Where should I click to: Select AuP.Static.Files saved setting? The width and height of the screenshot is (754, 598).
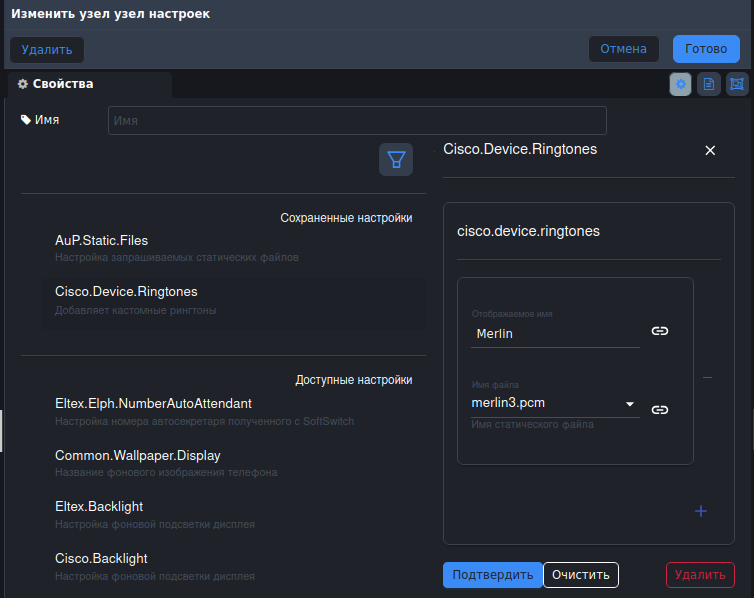pyautogui.click(x=234, y=249)
